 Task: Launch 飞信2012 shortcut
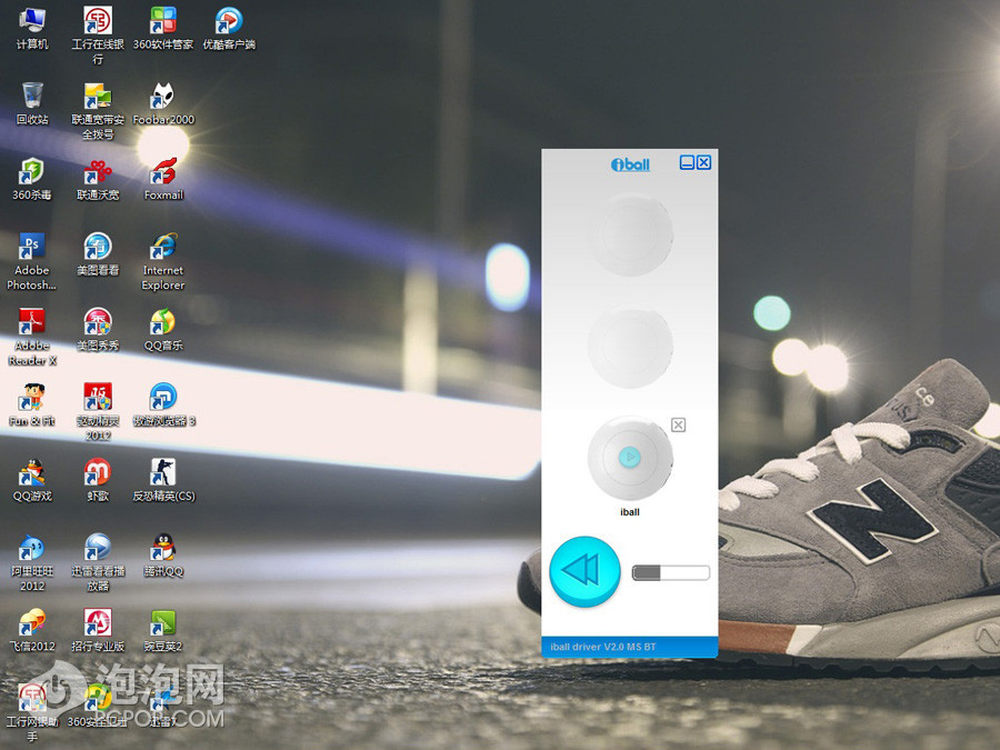coord(32,630)
